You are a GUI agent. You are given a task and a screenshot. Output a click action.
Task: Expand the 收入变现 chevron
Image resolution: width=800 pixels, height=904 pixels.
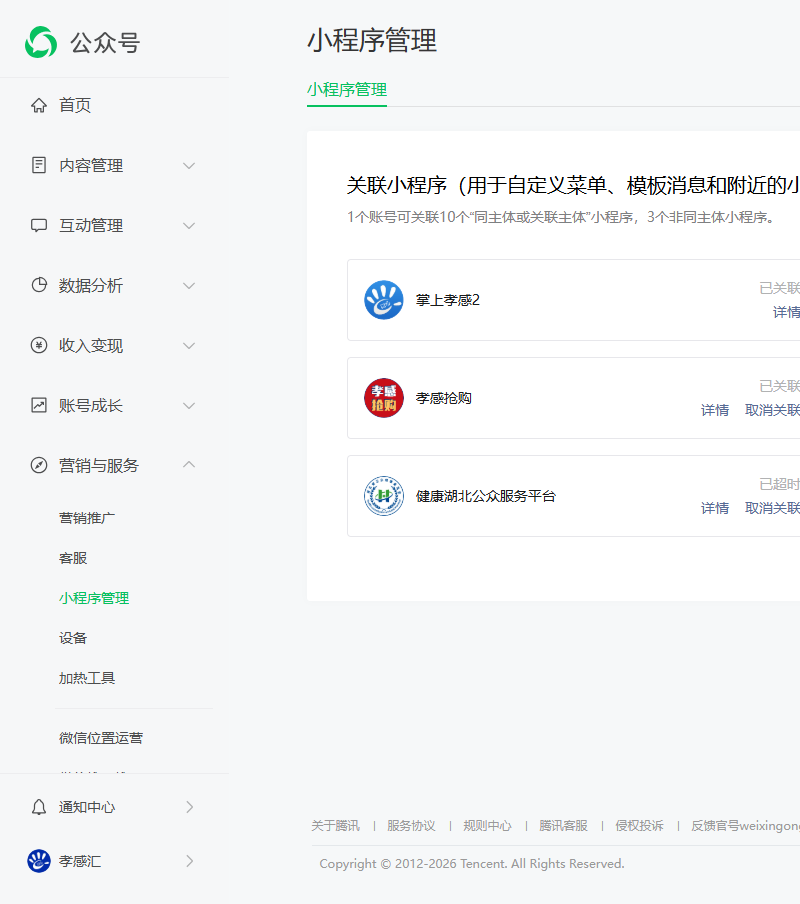click(x=189, y=346)
